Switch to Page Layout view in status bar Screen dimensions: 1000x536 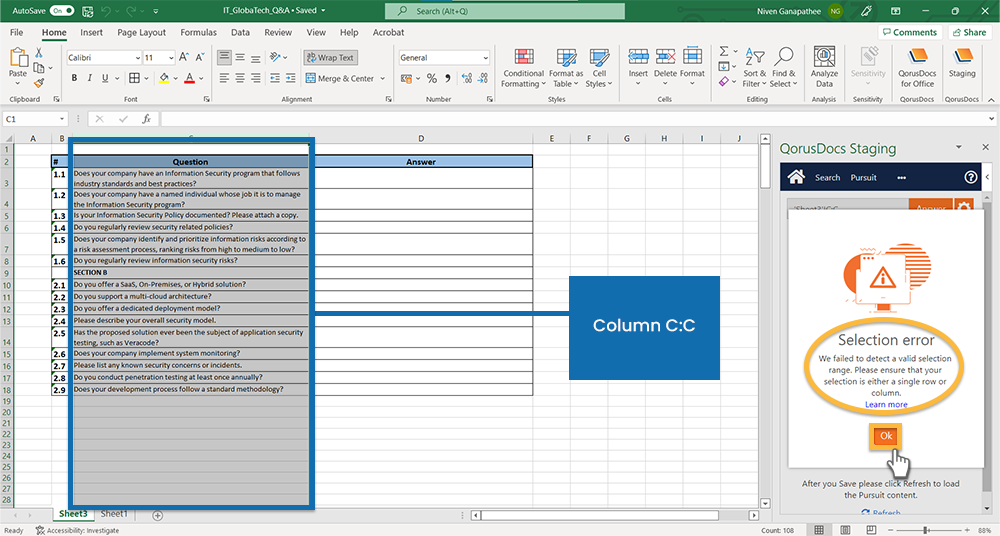pos(845,530)
